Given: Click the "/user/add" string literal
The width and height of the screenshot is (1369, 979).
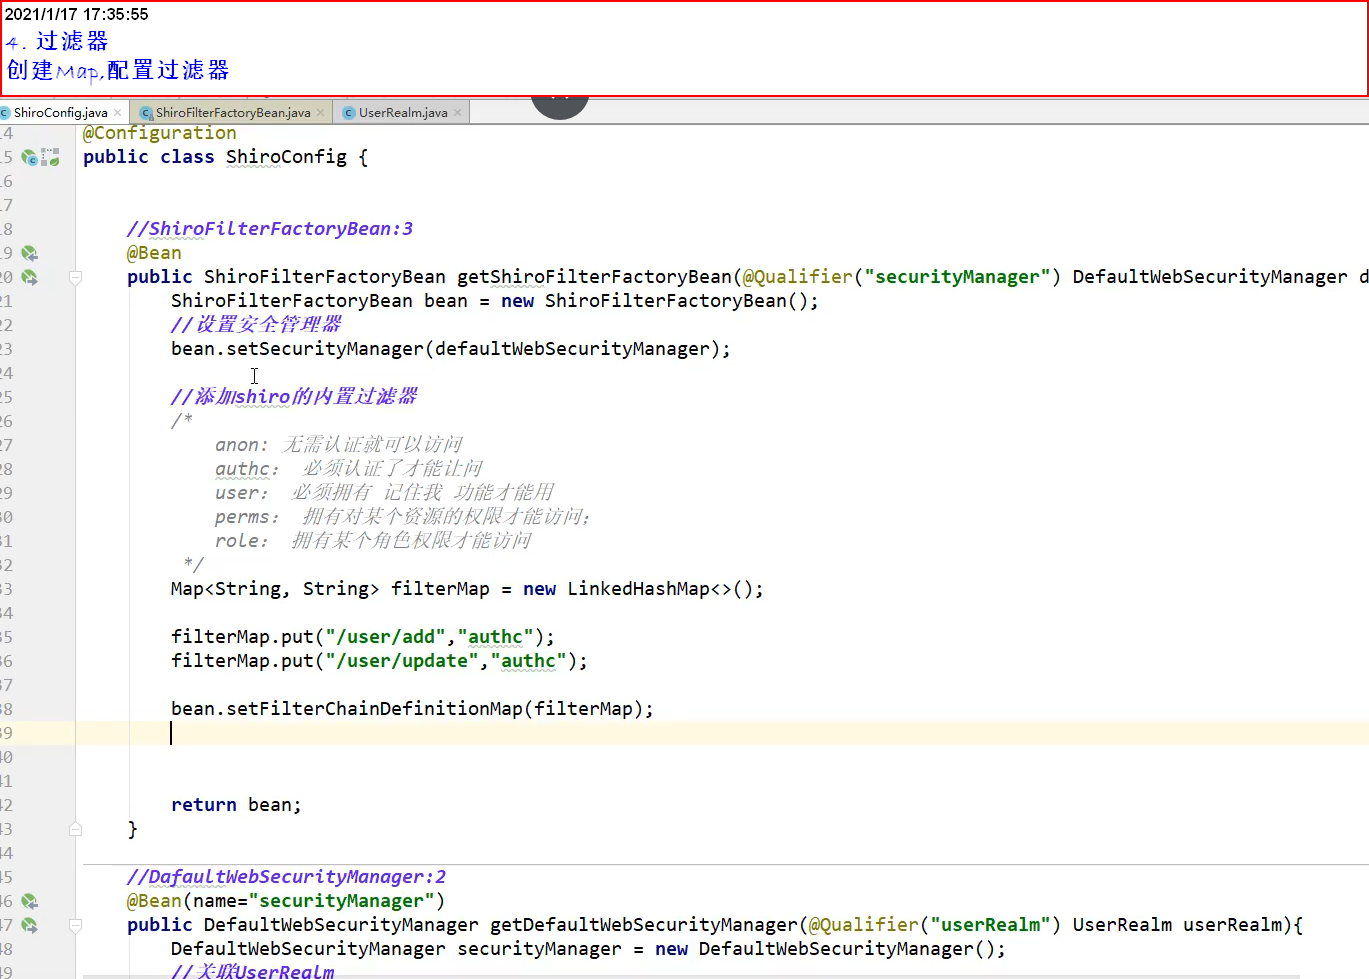Looking at the screenshot, I should click(x=385, y=637).
